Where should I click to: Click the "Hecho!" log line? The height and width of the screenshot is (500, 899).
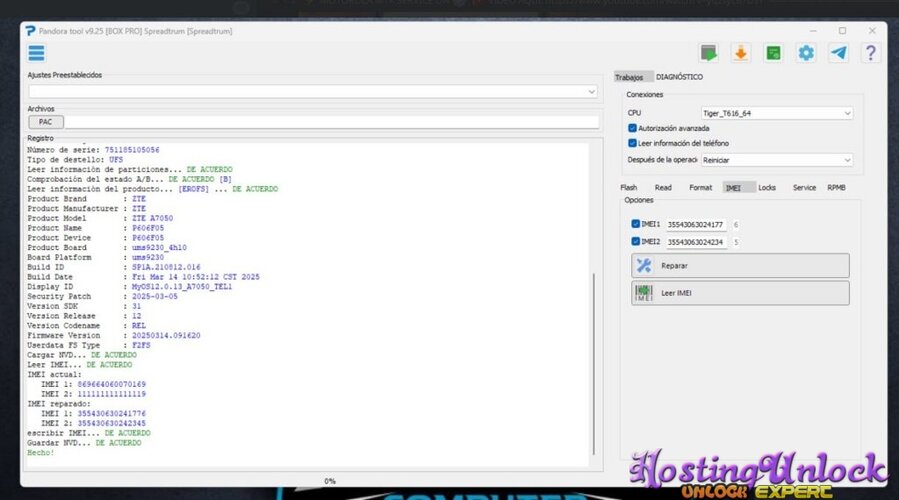(x=41, y=452)
